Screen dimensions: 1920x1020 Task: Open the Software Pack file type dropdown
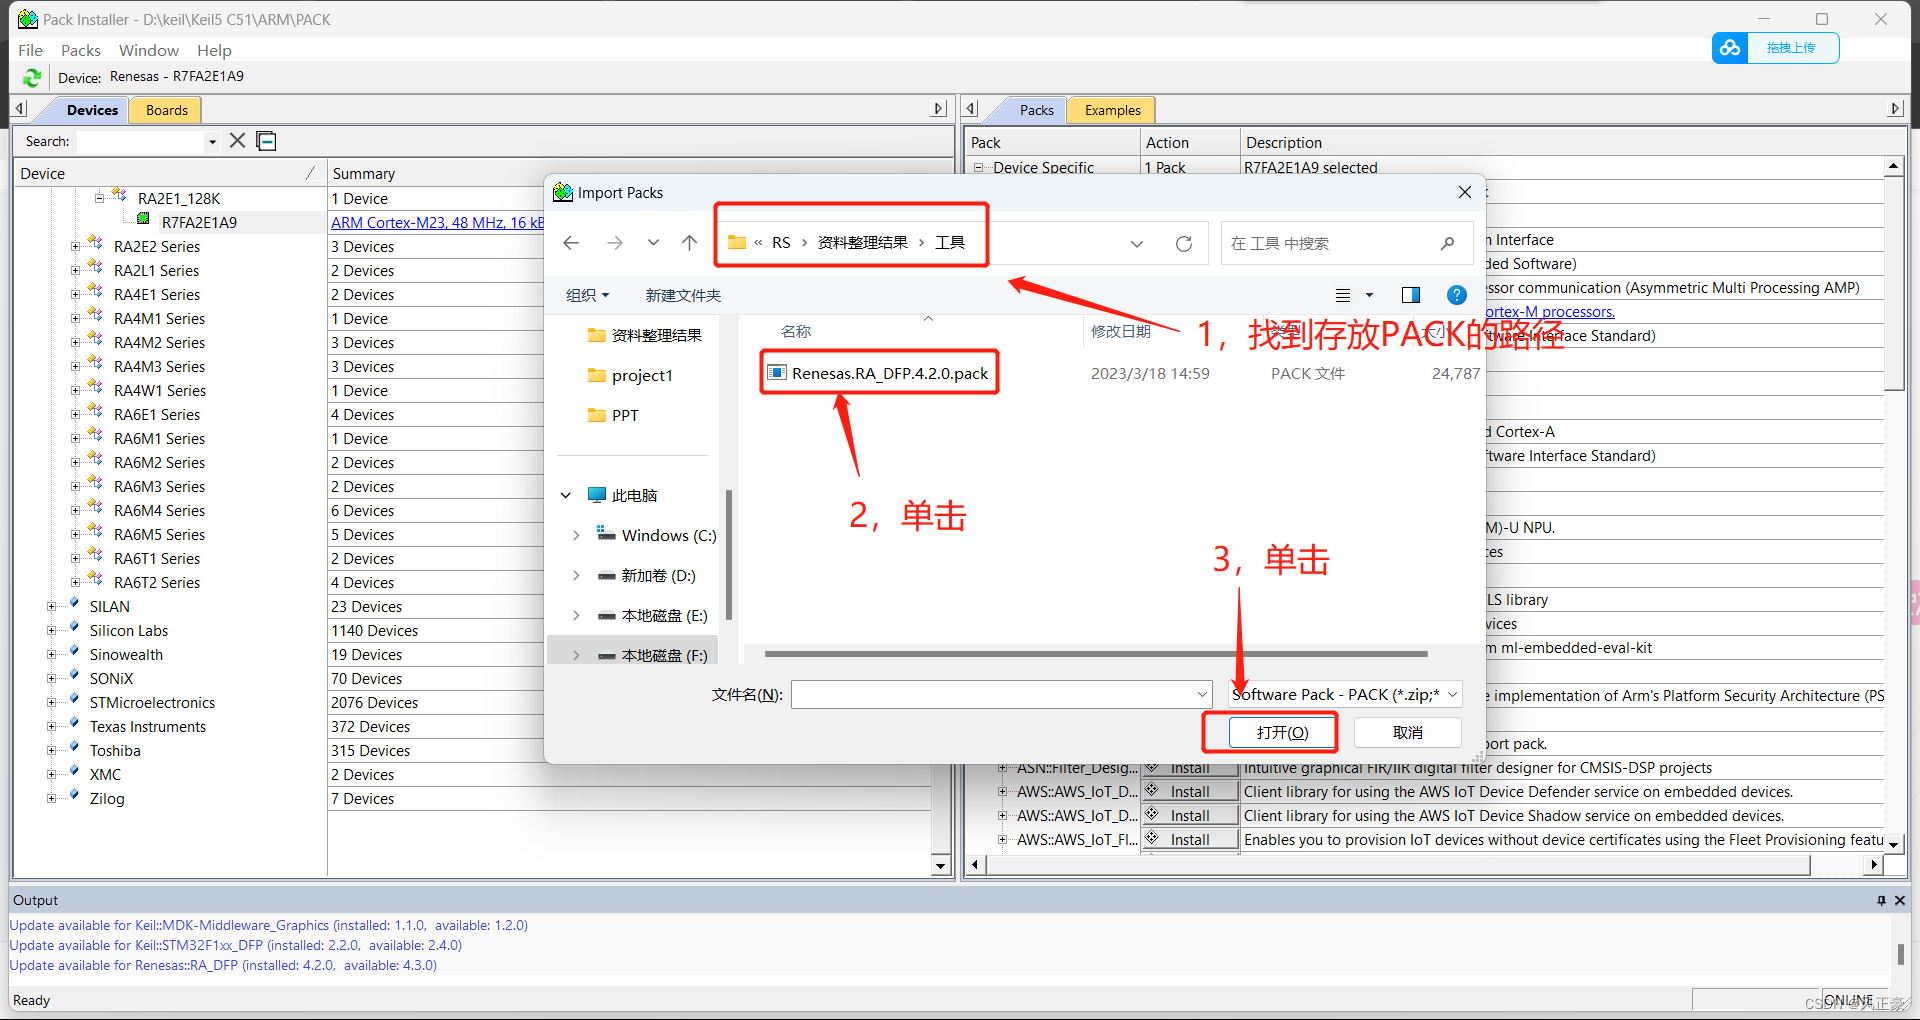point(1453,694)
